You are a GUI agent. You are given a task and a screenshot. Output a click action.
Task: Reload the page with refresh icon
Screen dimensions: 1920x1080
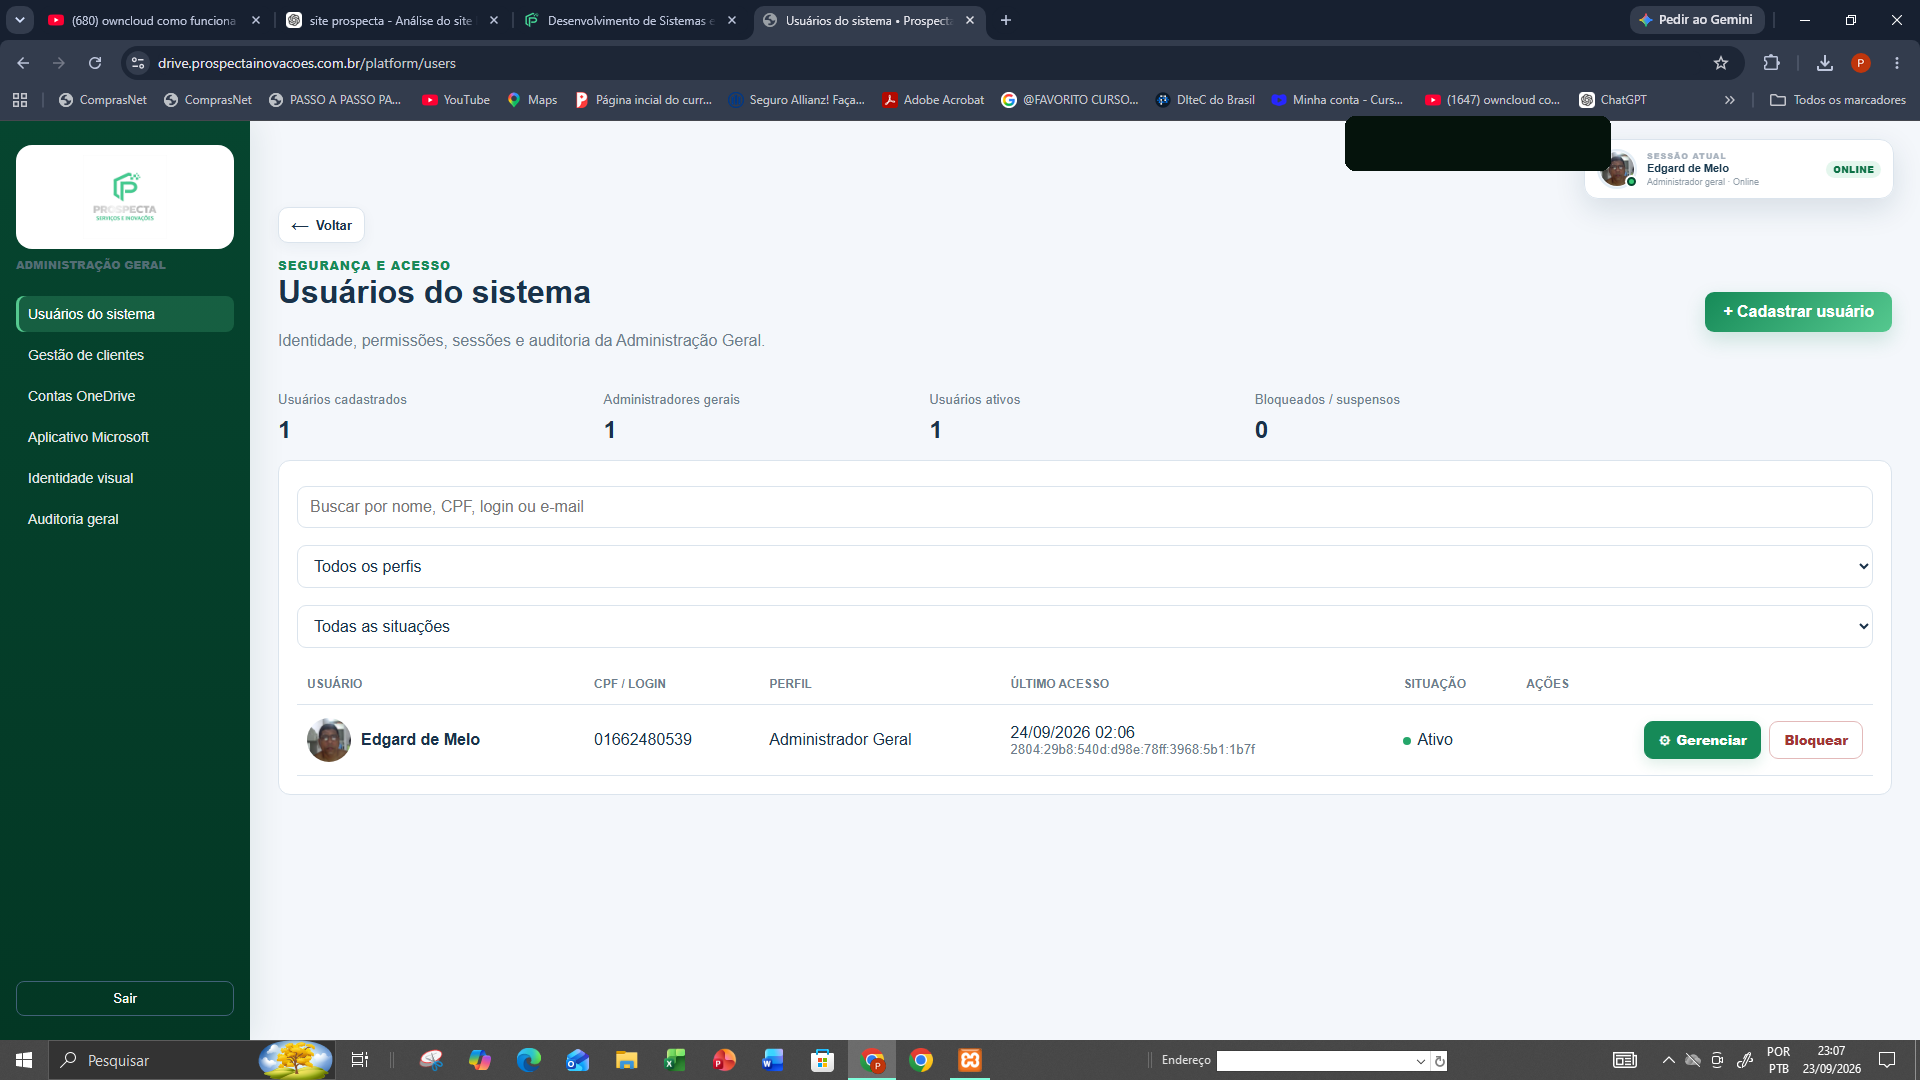coord(95,63)
